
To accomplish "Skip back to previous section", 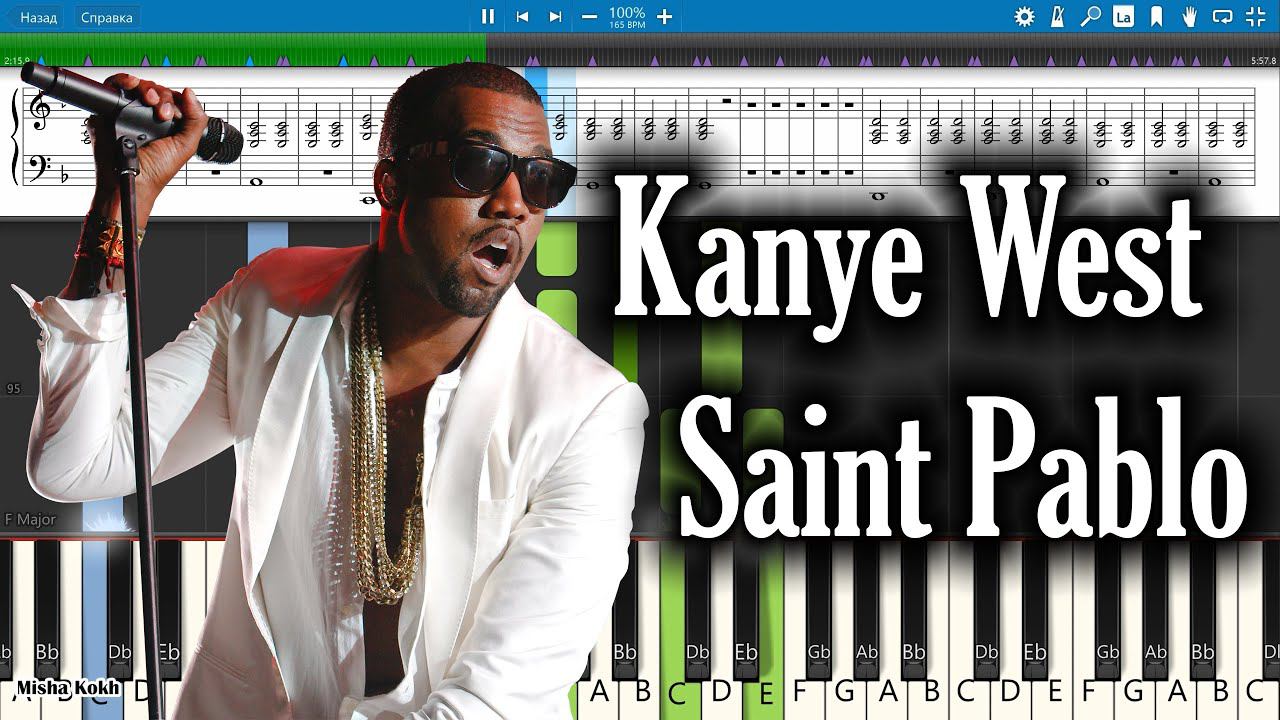I will click(x=522, y=16).
